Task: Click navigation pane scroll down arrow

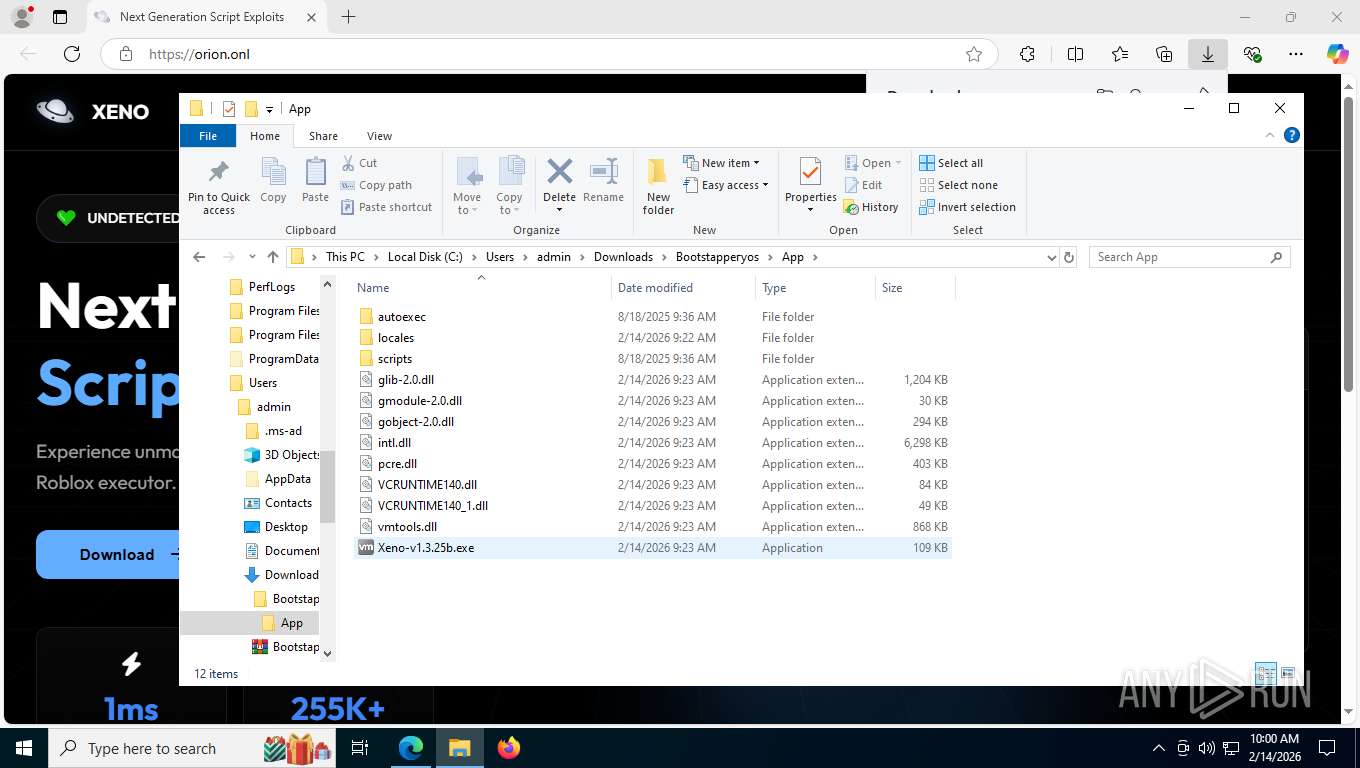Action: point(327,652)
